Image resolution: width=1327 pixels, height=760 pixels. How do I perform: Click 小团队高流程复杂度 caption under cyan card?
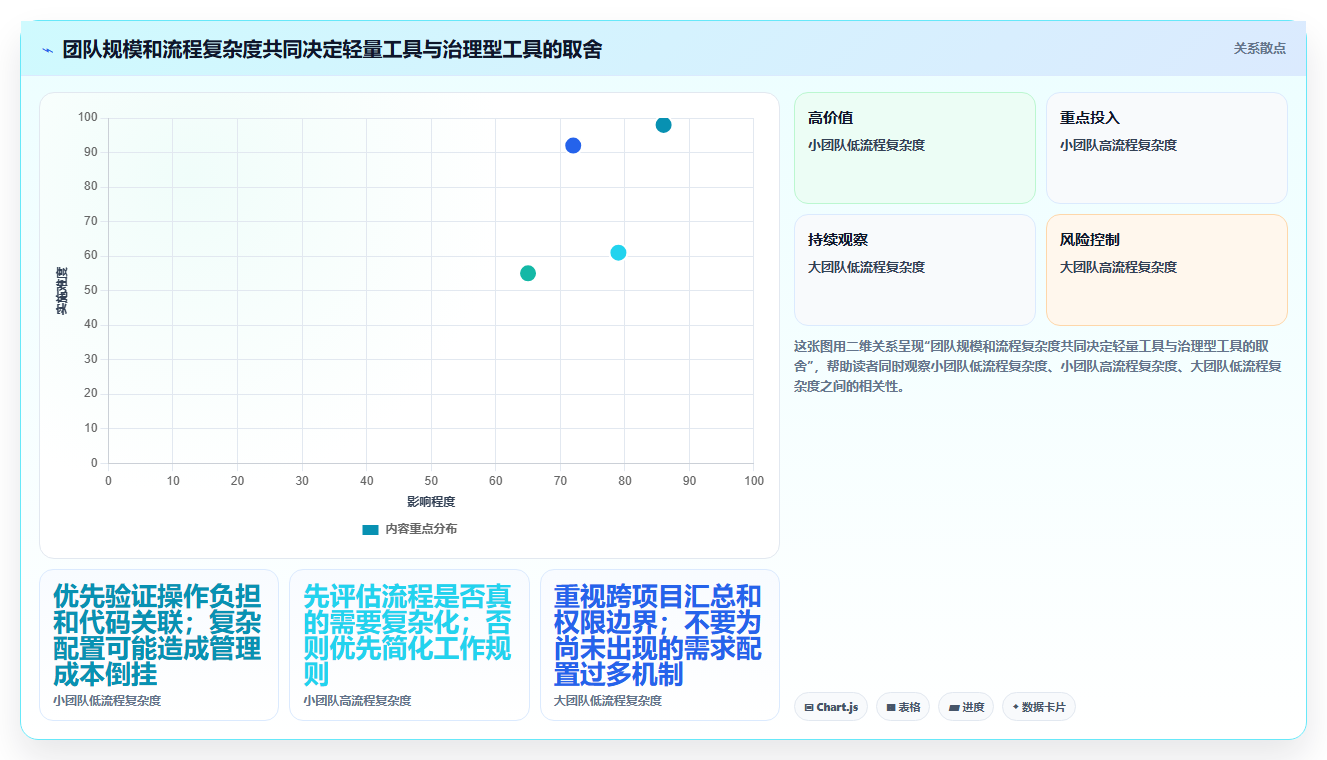357,701
